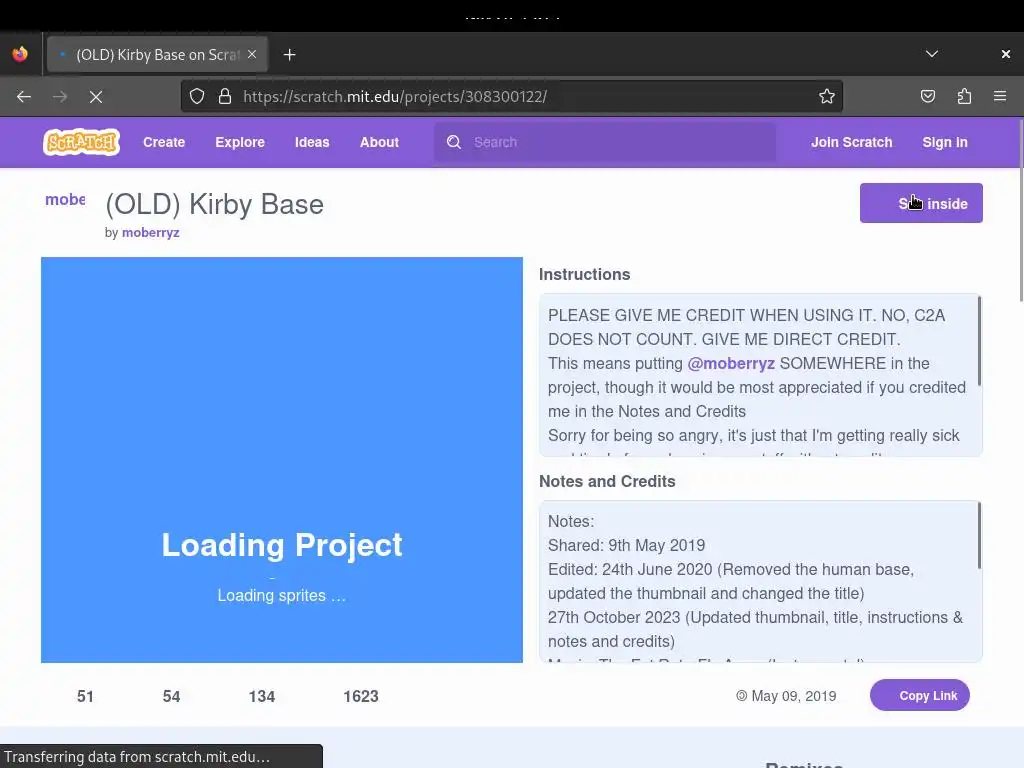
Task: Click Sign in
Action: click(x=944, y=142)
